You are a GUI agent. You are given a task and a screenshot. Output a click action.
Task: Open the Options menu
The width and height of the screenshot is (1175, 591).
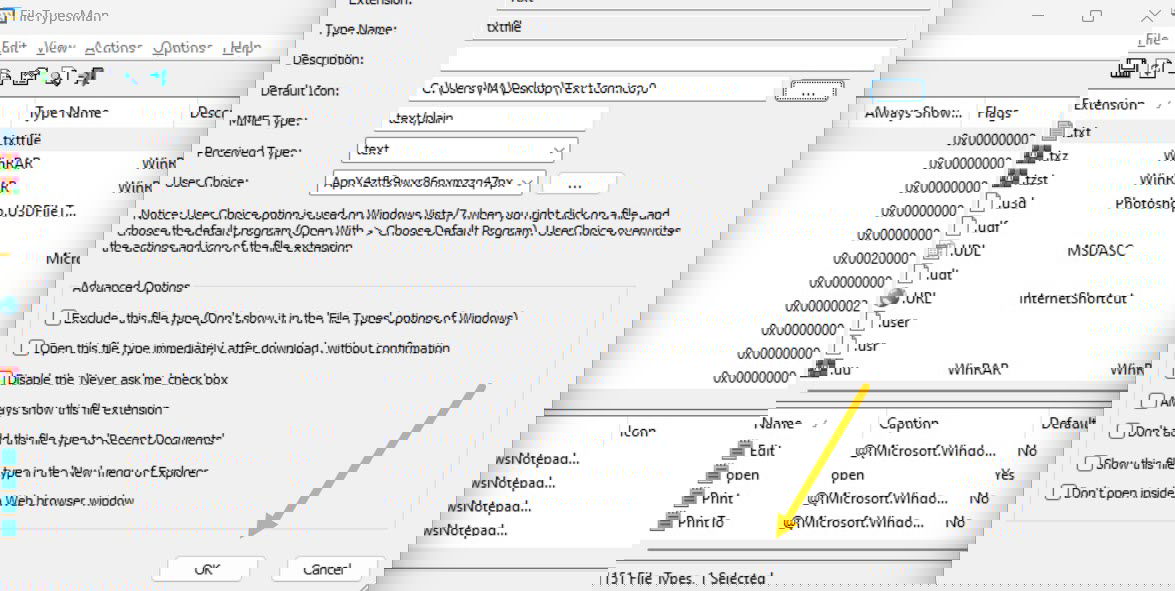tap(183, 48)
